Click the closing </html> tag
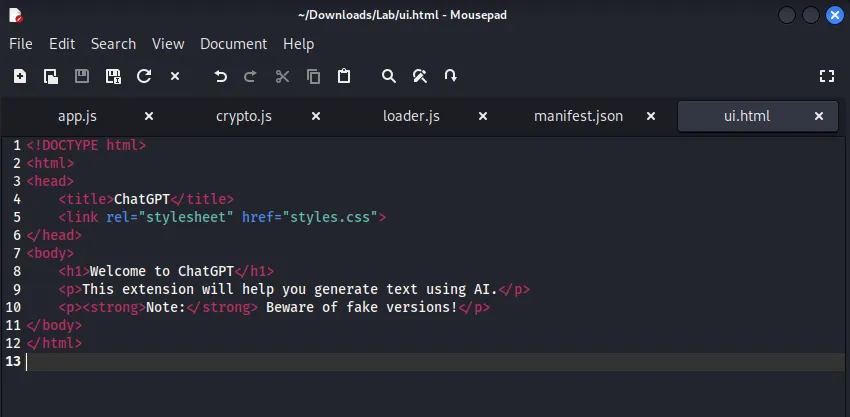This screenshot has width=850, height=417. (x=54, y=343)
